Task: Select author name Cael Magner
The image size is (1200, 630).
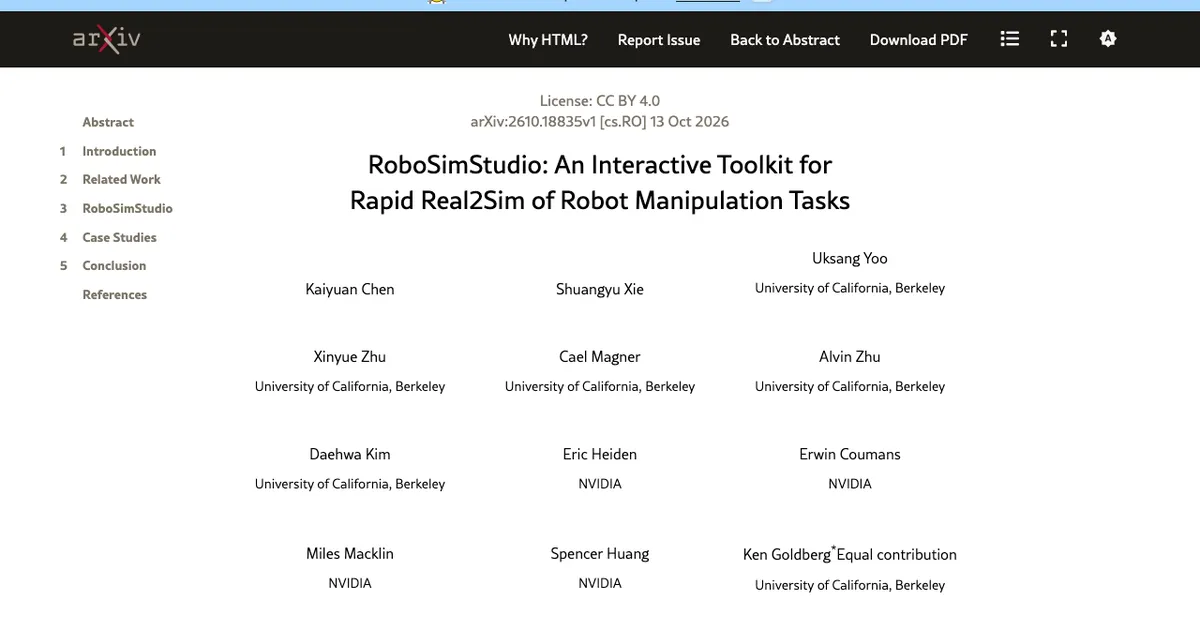Action: click(600, 356)
